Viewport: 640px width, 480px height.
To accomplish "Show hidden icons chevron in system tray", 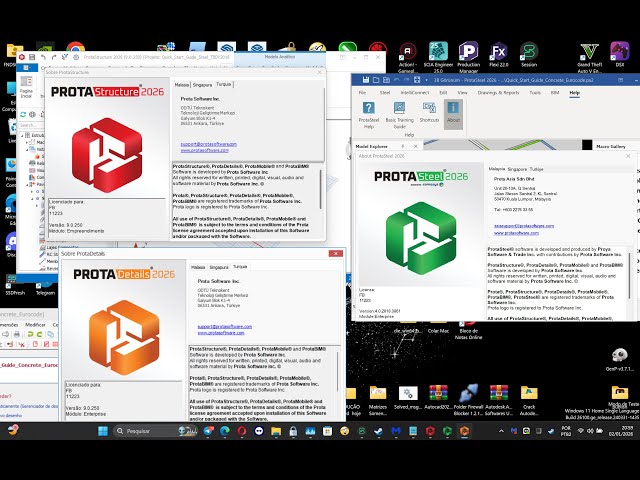I will 501,431.
